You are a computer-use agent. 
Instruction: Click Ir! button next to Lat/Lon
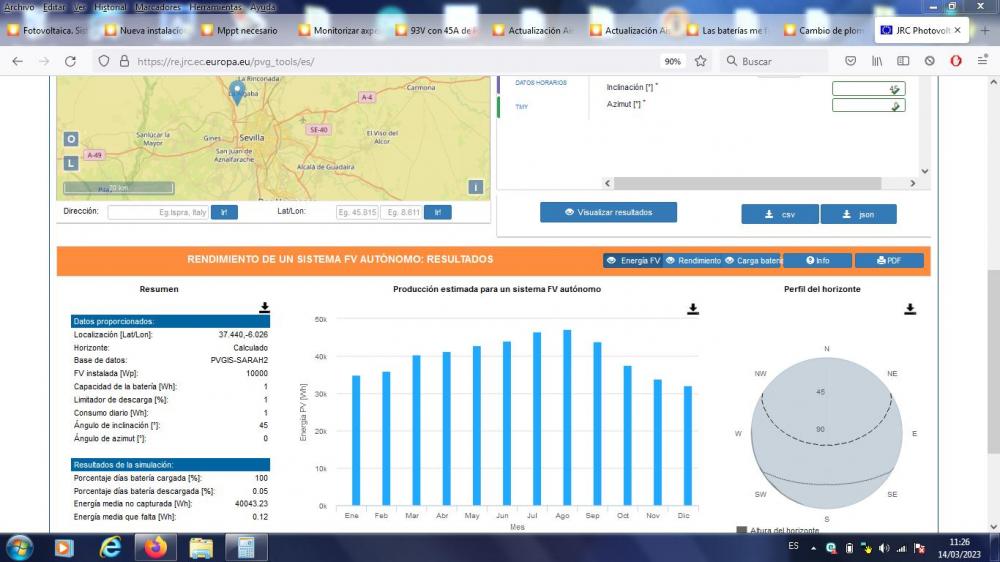pos(438,212)
